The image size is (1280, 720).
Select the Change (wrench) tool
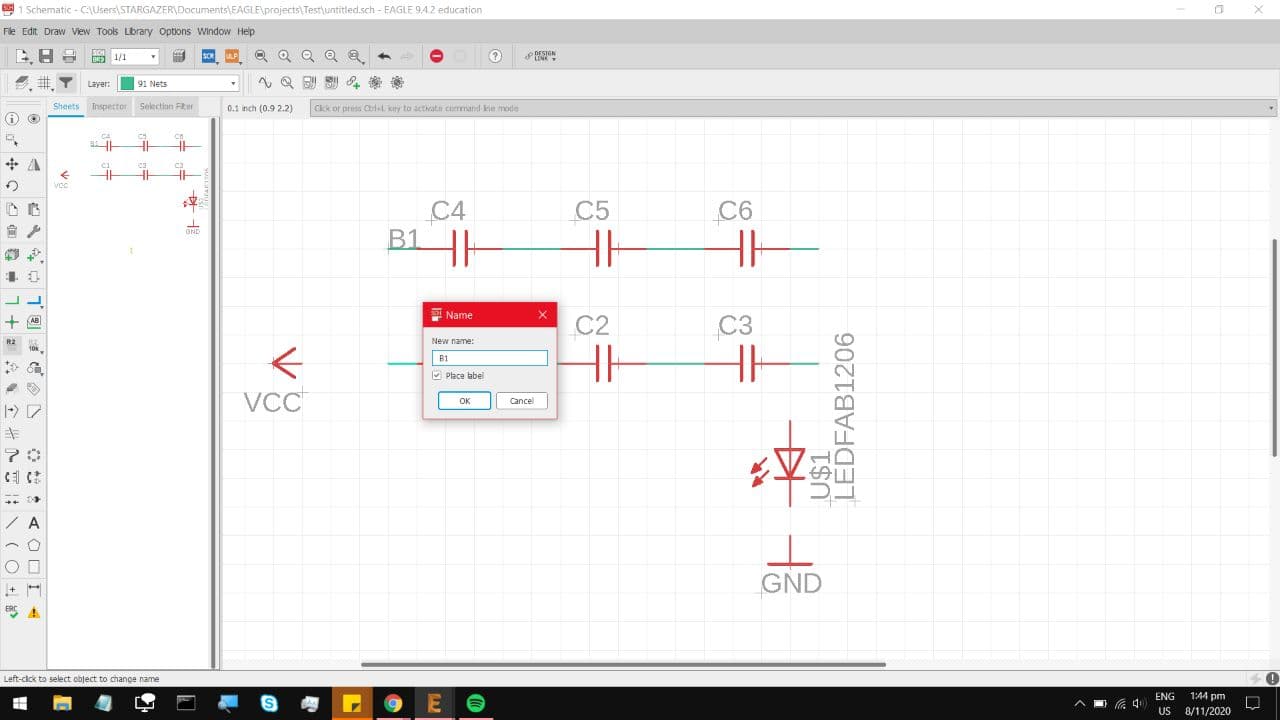pyautogui.click(x=34, y=231)
